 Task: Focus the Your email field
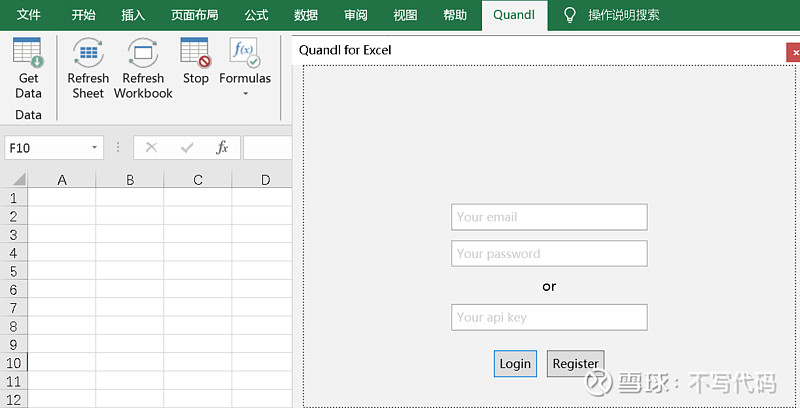(x=549, y=217)
